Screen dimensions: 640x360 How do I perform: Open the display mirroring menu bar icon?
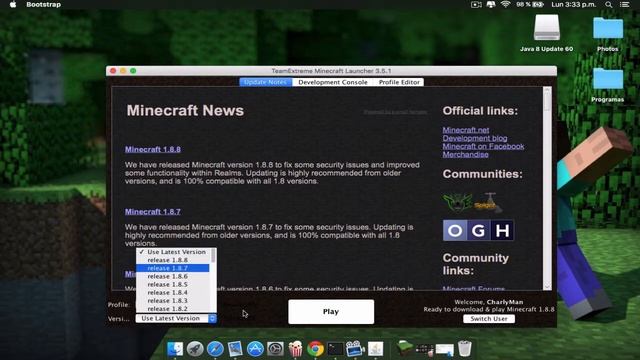tap(491, 4)
